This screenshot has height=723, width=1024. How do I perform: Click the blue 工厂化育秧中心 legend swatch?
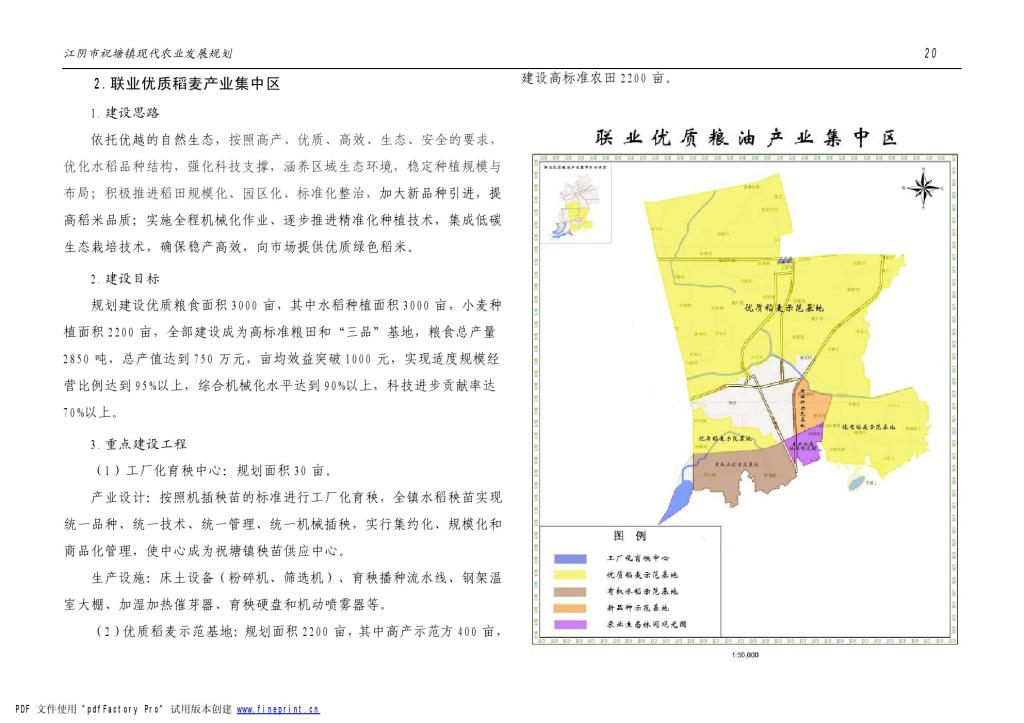coord(570,558)
